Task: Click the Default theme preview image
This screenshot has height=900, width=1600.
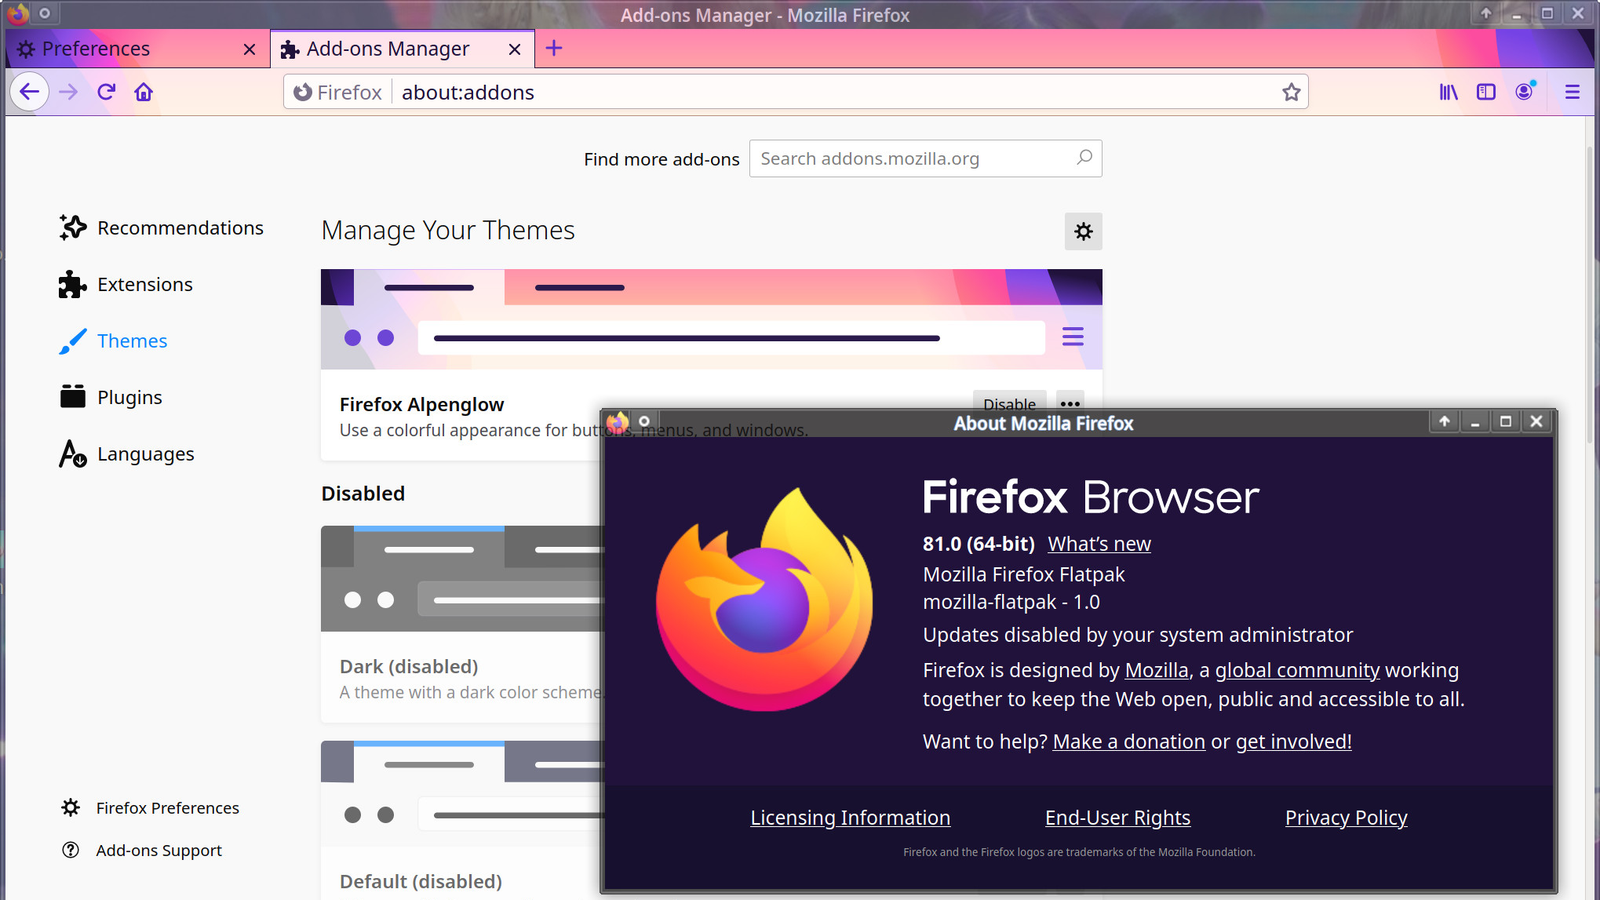Action: [x=462, y=793]
